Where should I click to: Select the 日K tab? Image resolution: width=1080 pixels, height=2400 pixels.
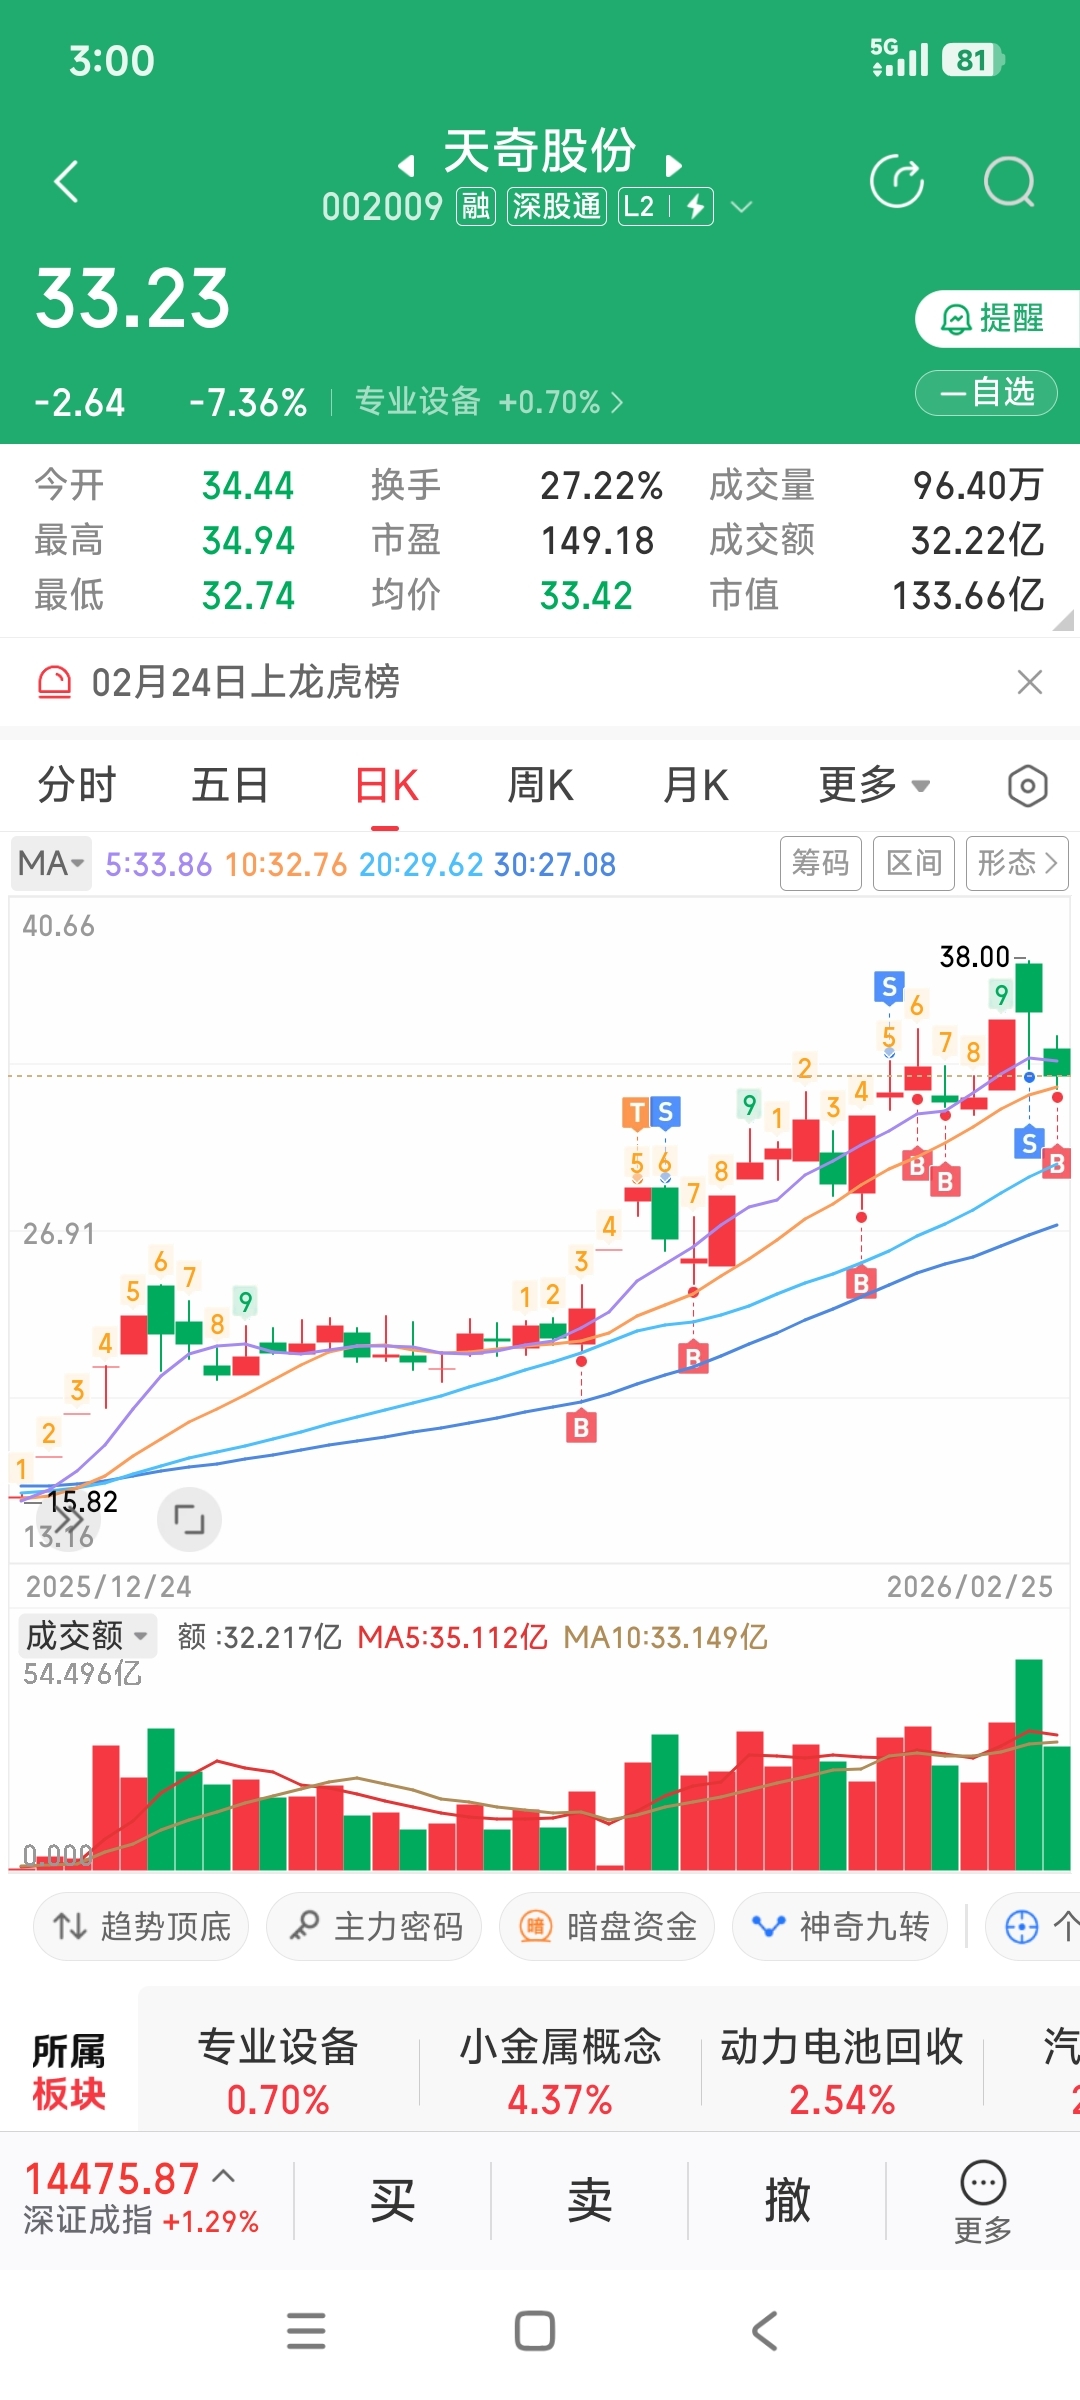(386, 785)
